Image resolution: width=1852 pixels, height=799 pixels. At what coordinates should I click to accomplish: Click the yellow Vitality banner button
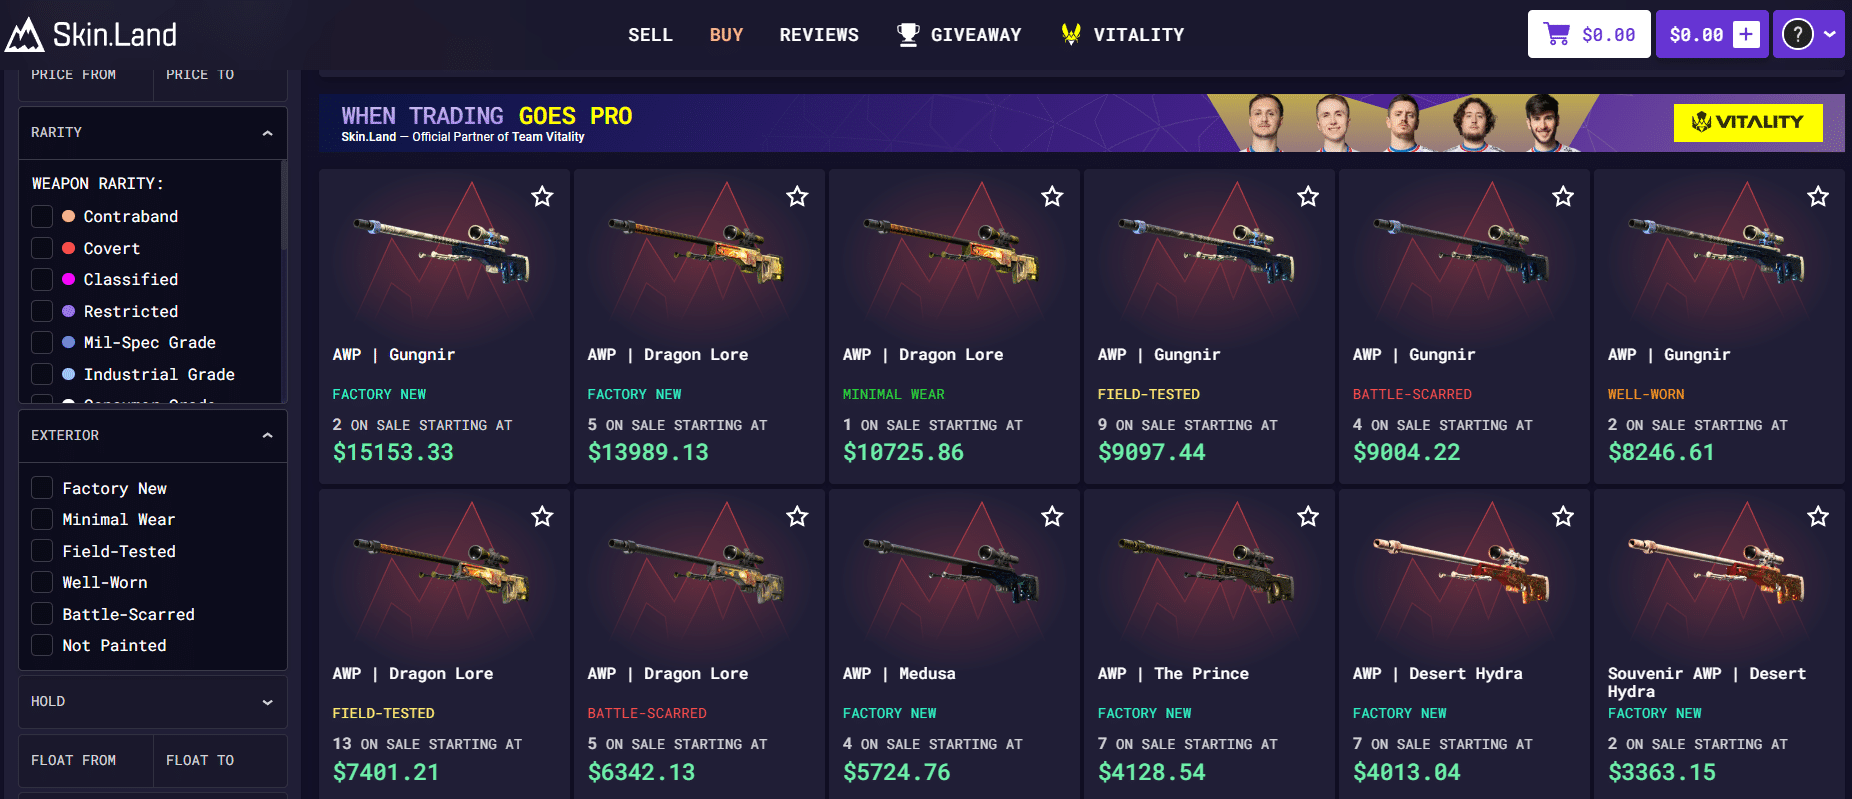point(1748,123)
